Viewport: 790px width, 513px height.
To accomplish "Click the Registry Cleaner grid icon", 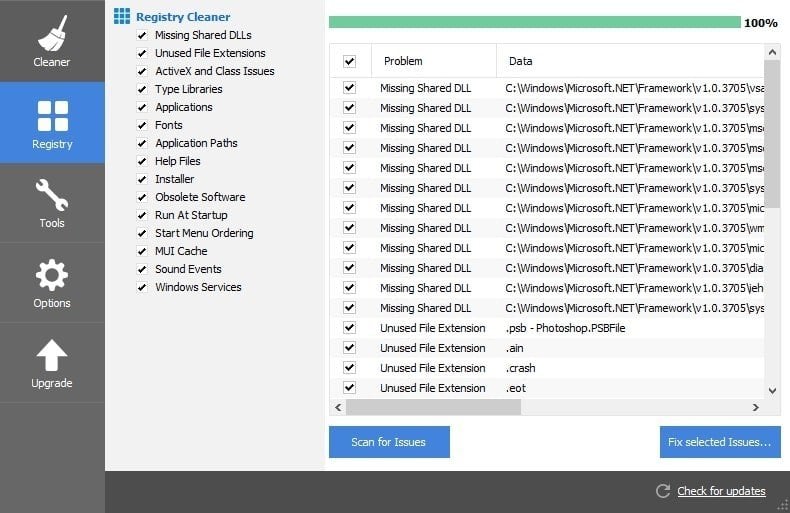I will 121,16.
